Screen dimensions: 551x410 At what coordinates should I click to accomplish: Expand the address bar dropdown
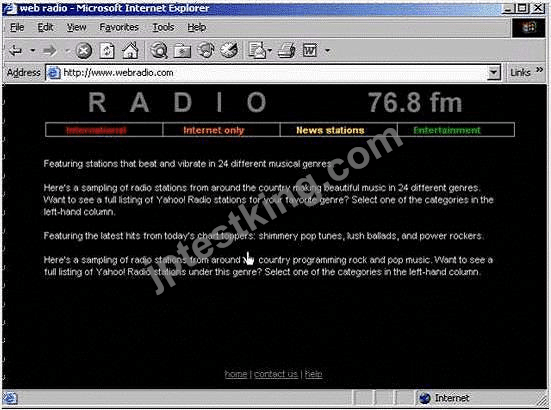[494, 73]
